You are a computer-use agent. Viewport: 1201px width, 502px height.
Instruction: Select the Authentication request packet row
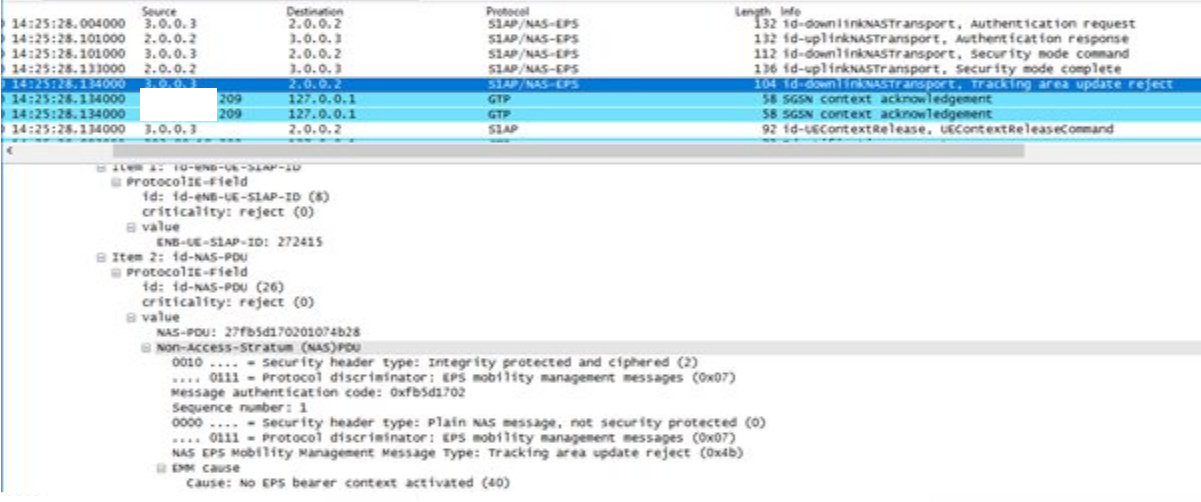point(600,23)
